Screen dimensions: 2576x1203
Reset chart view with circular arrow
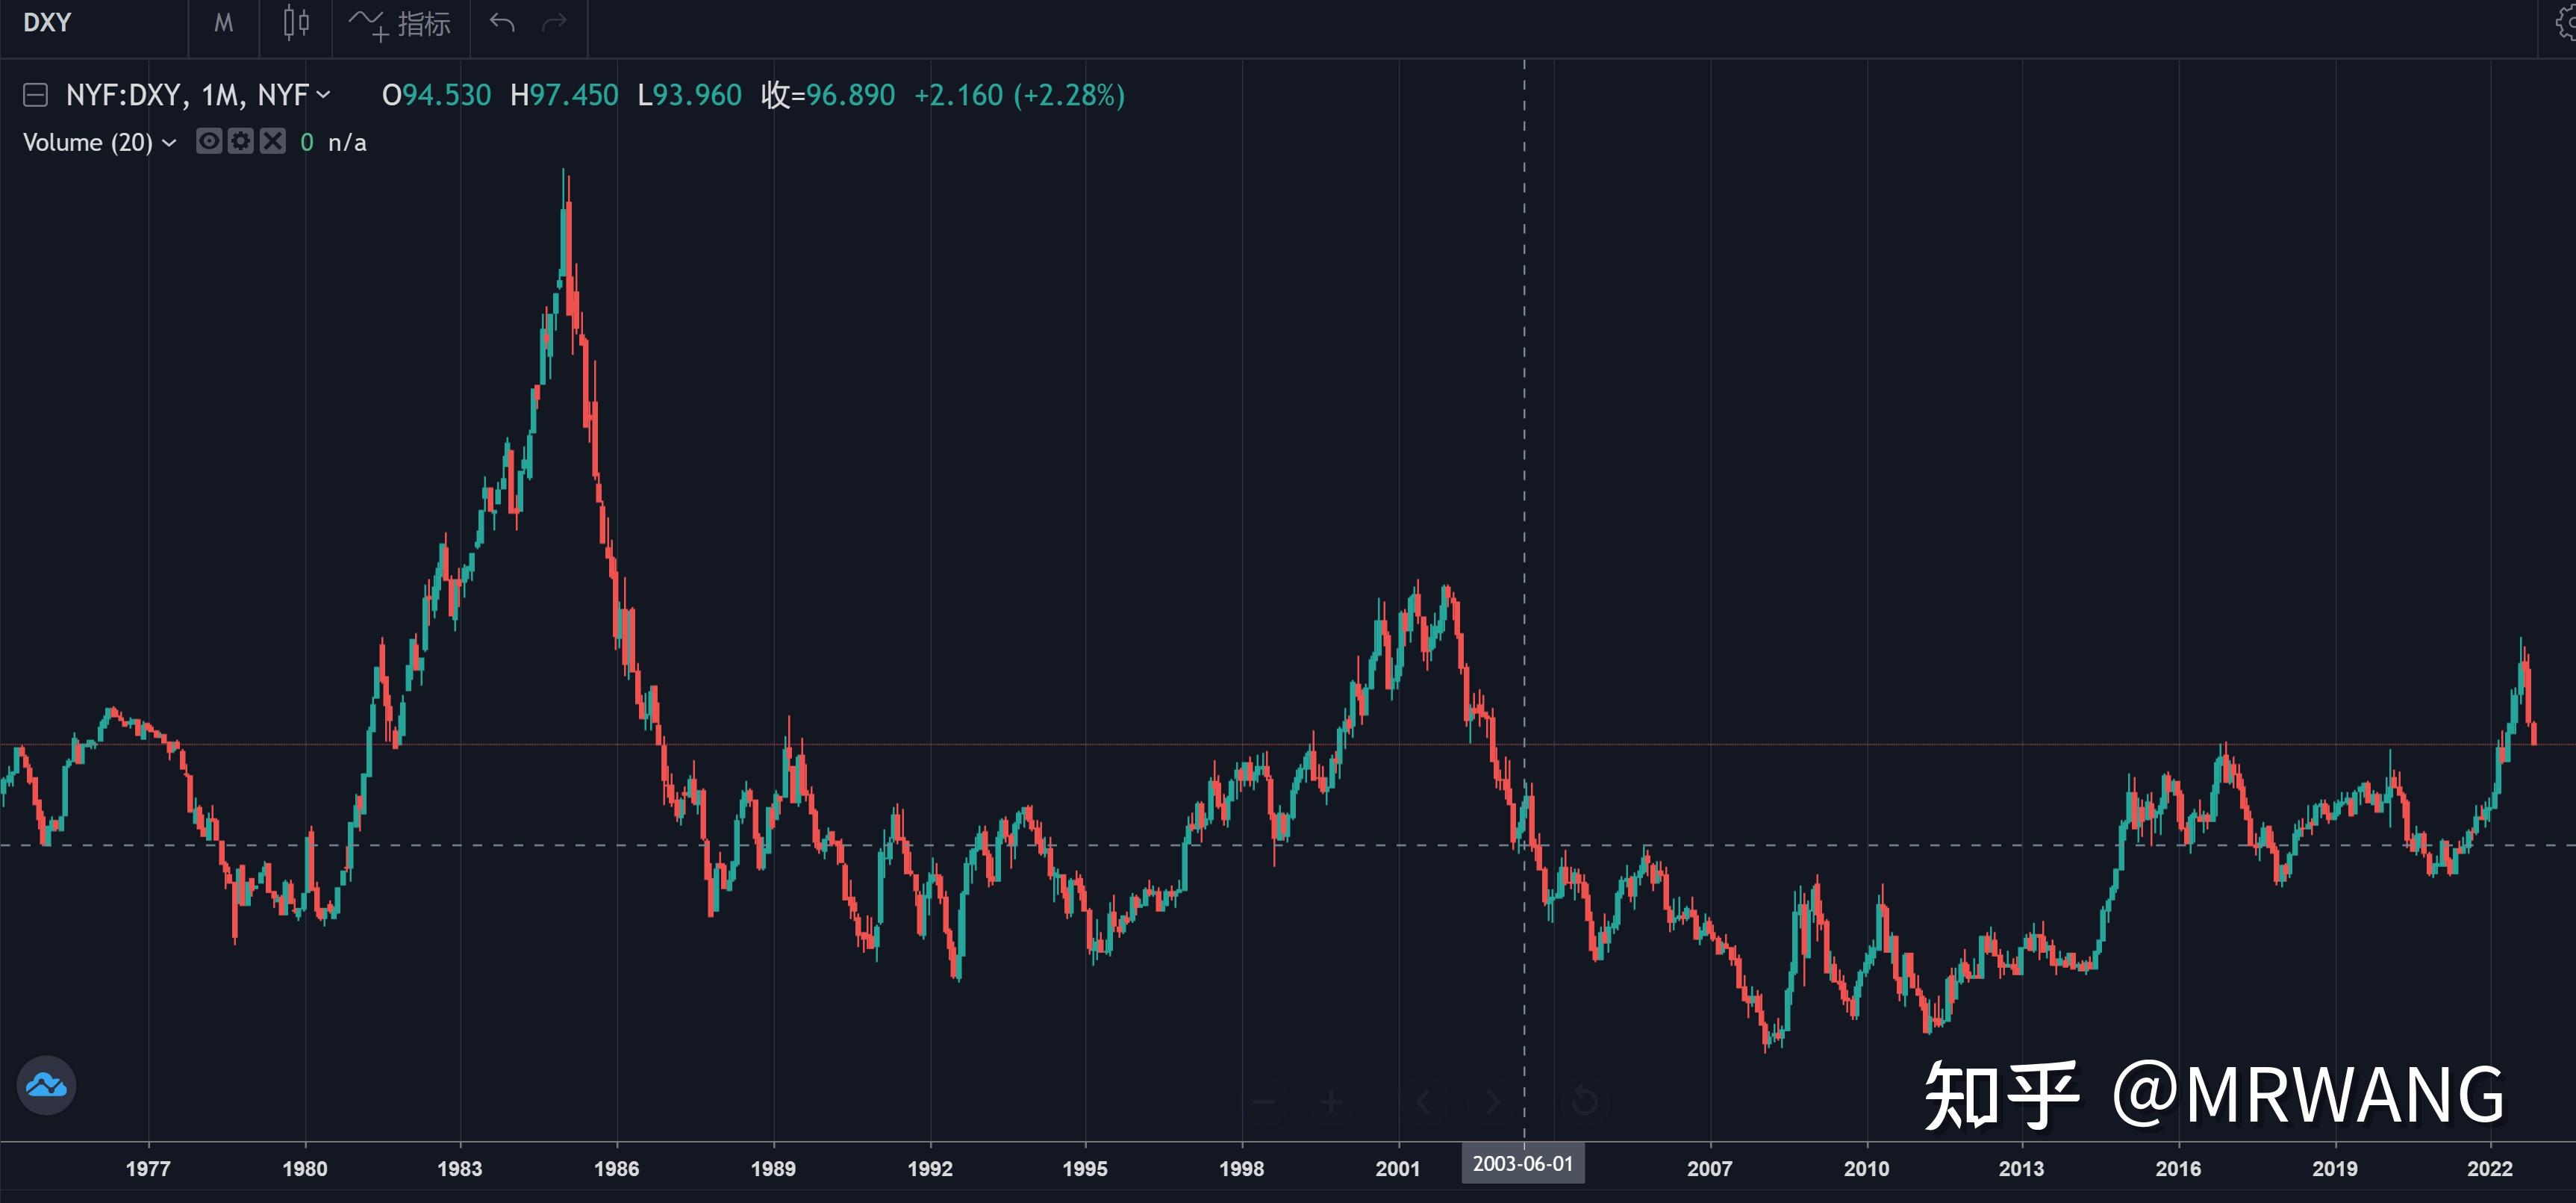[x=1584, y=1102]
